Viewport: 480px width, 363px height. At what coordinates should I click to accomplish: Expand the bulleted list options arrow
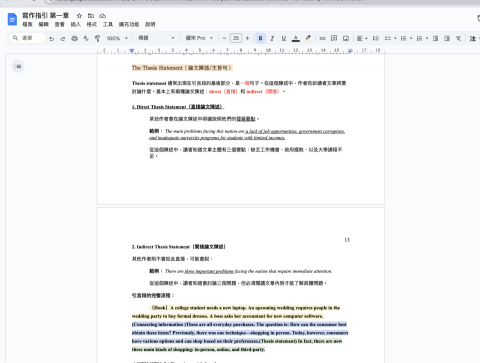point(411,38)
